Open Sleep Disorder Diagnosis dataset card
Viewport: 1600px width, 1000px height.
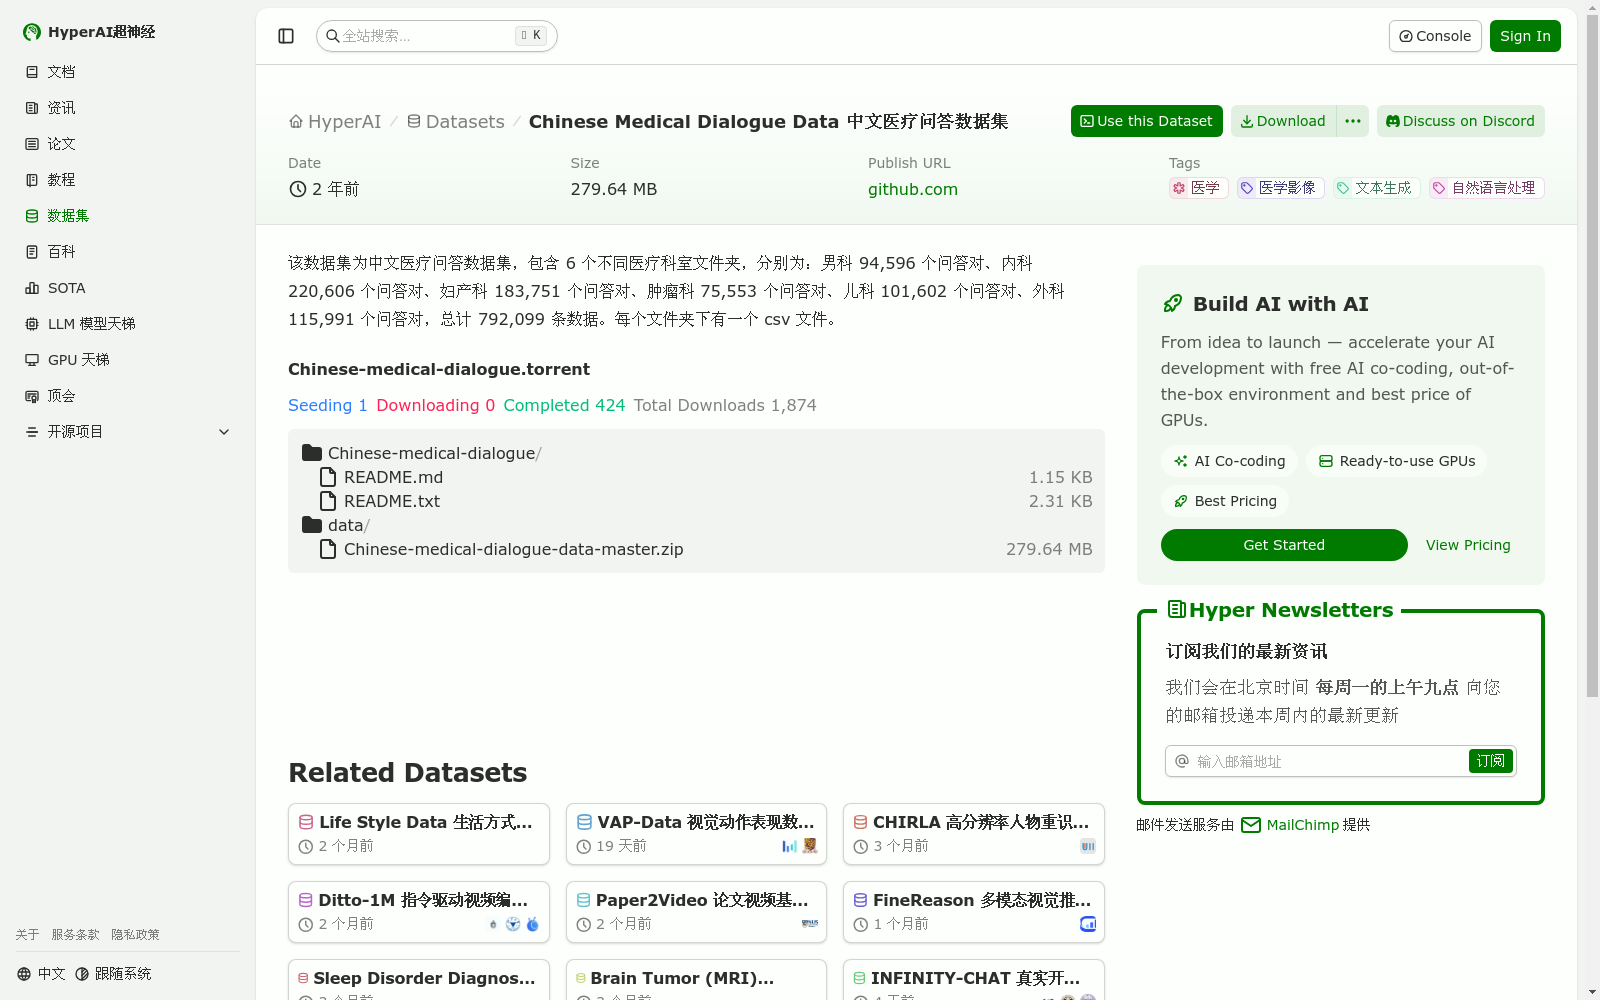pos(419,980)
